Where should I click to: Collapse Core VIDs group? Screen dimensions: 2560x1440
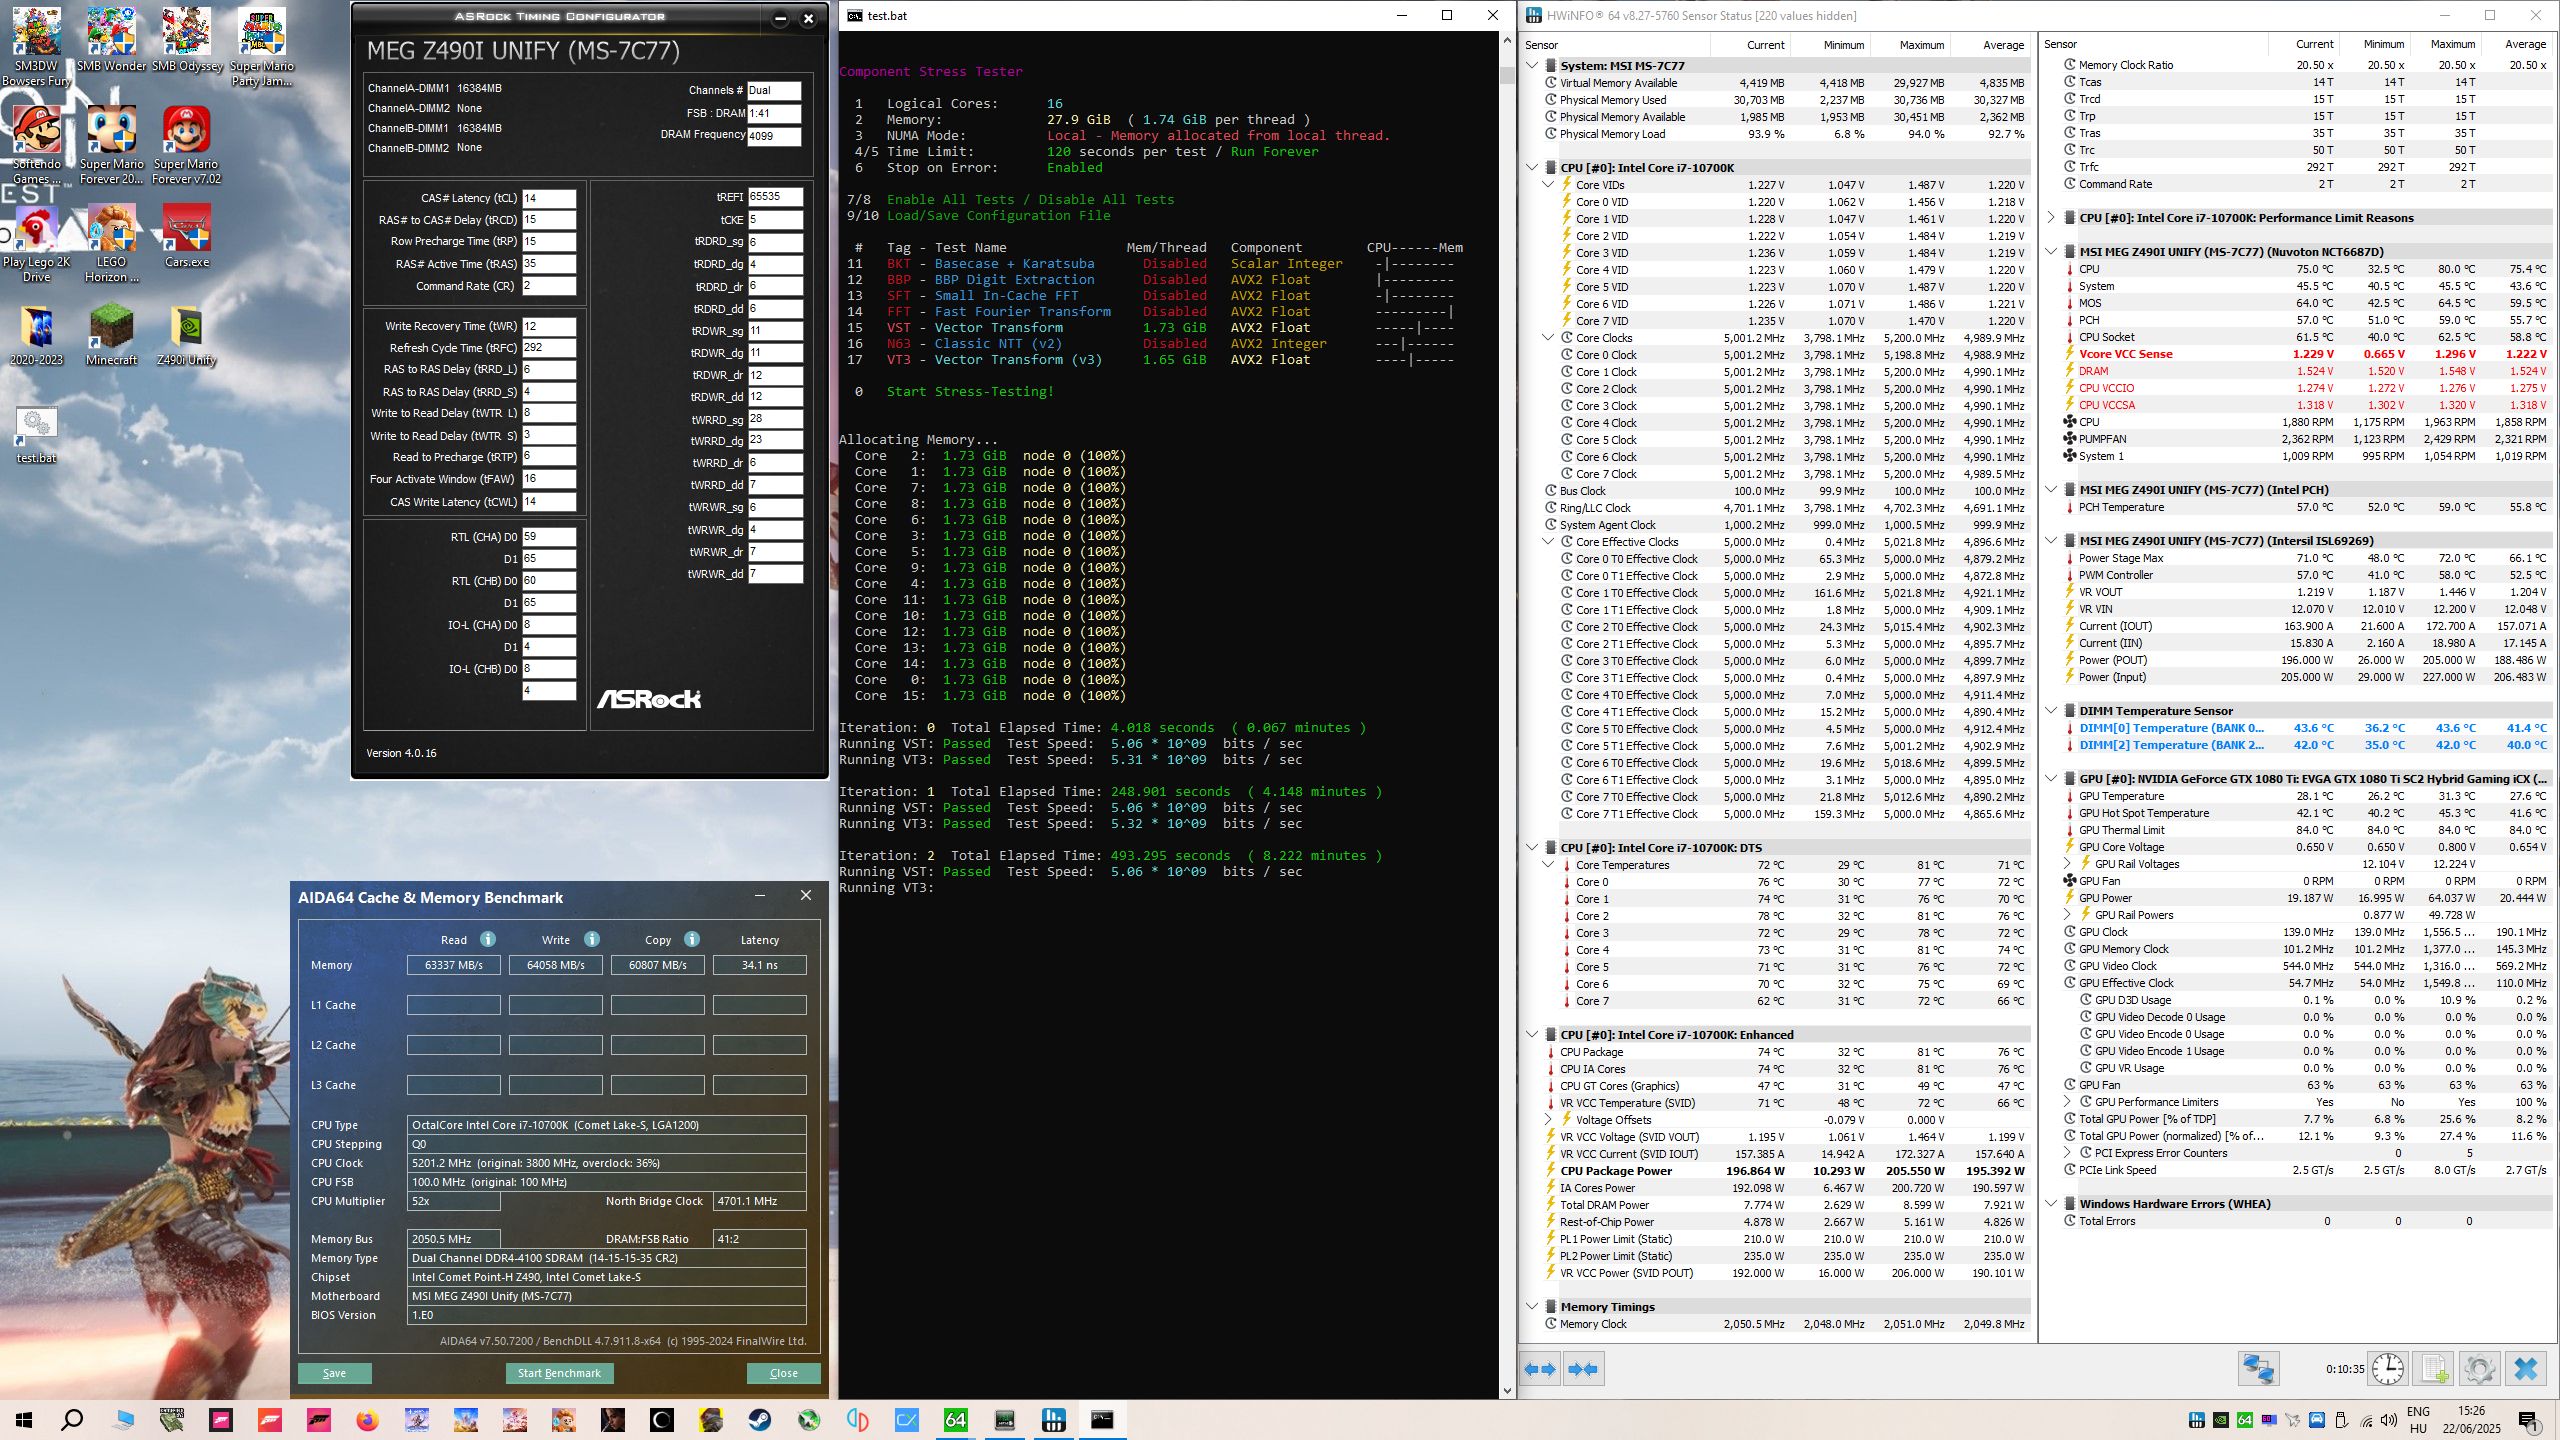tap(1548, 185)
